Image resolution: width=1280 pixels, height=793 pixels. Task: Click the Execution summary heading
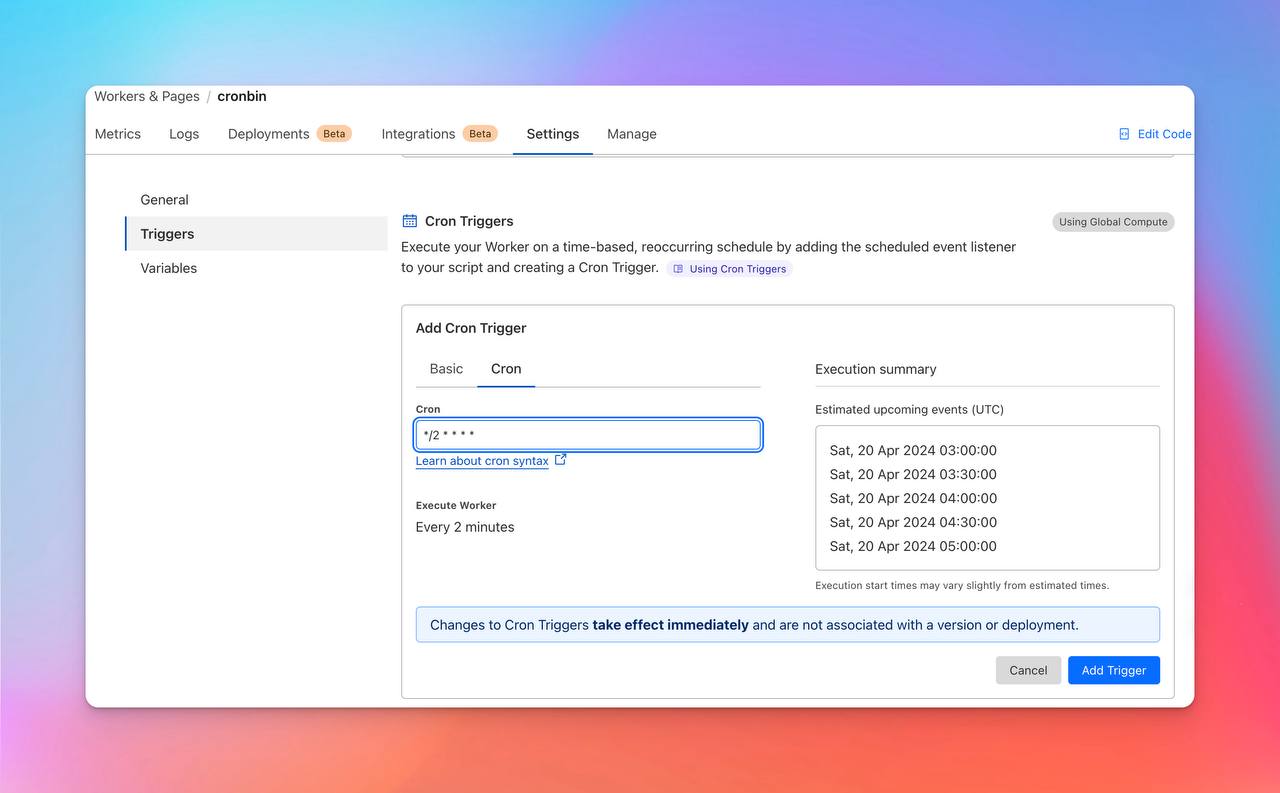coord(876,369)
